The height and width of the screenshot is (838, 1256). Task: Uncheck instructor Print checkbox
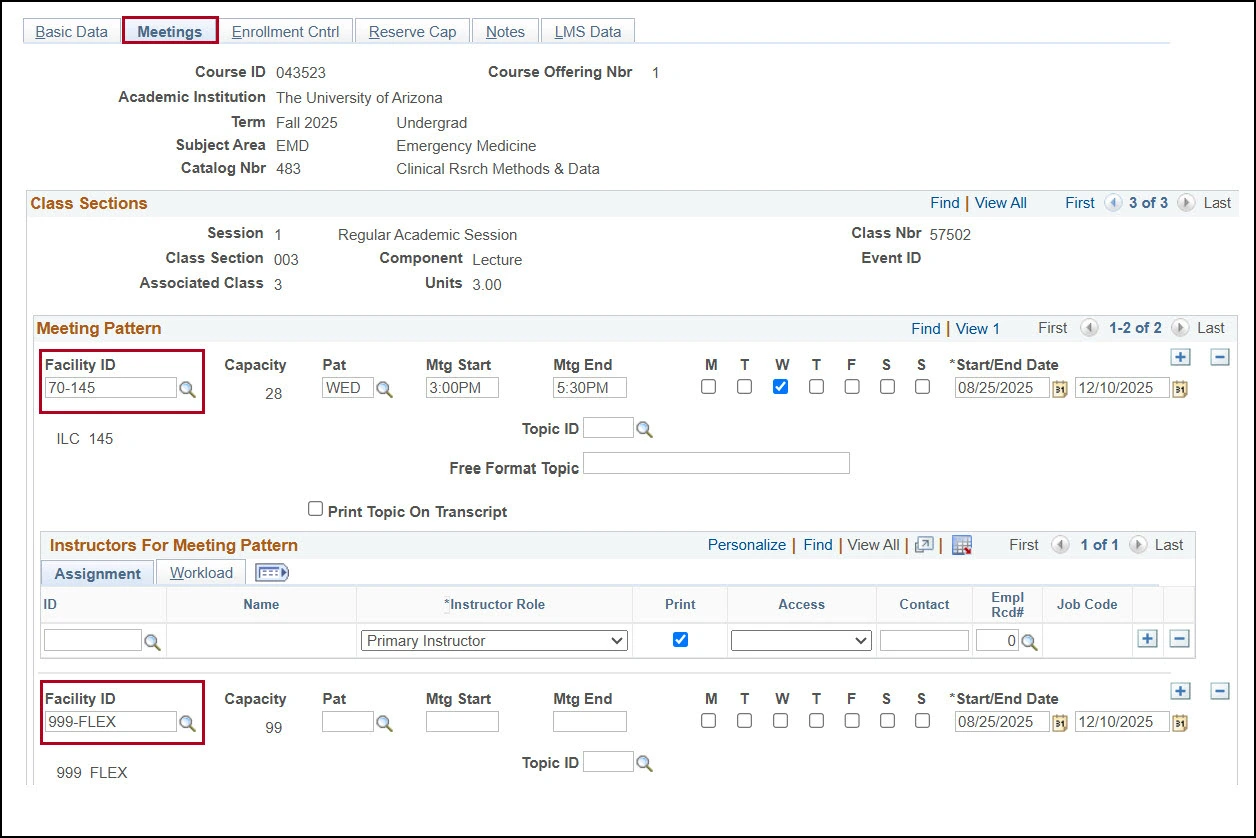(x=680, y=639)
